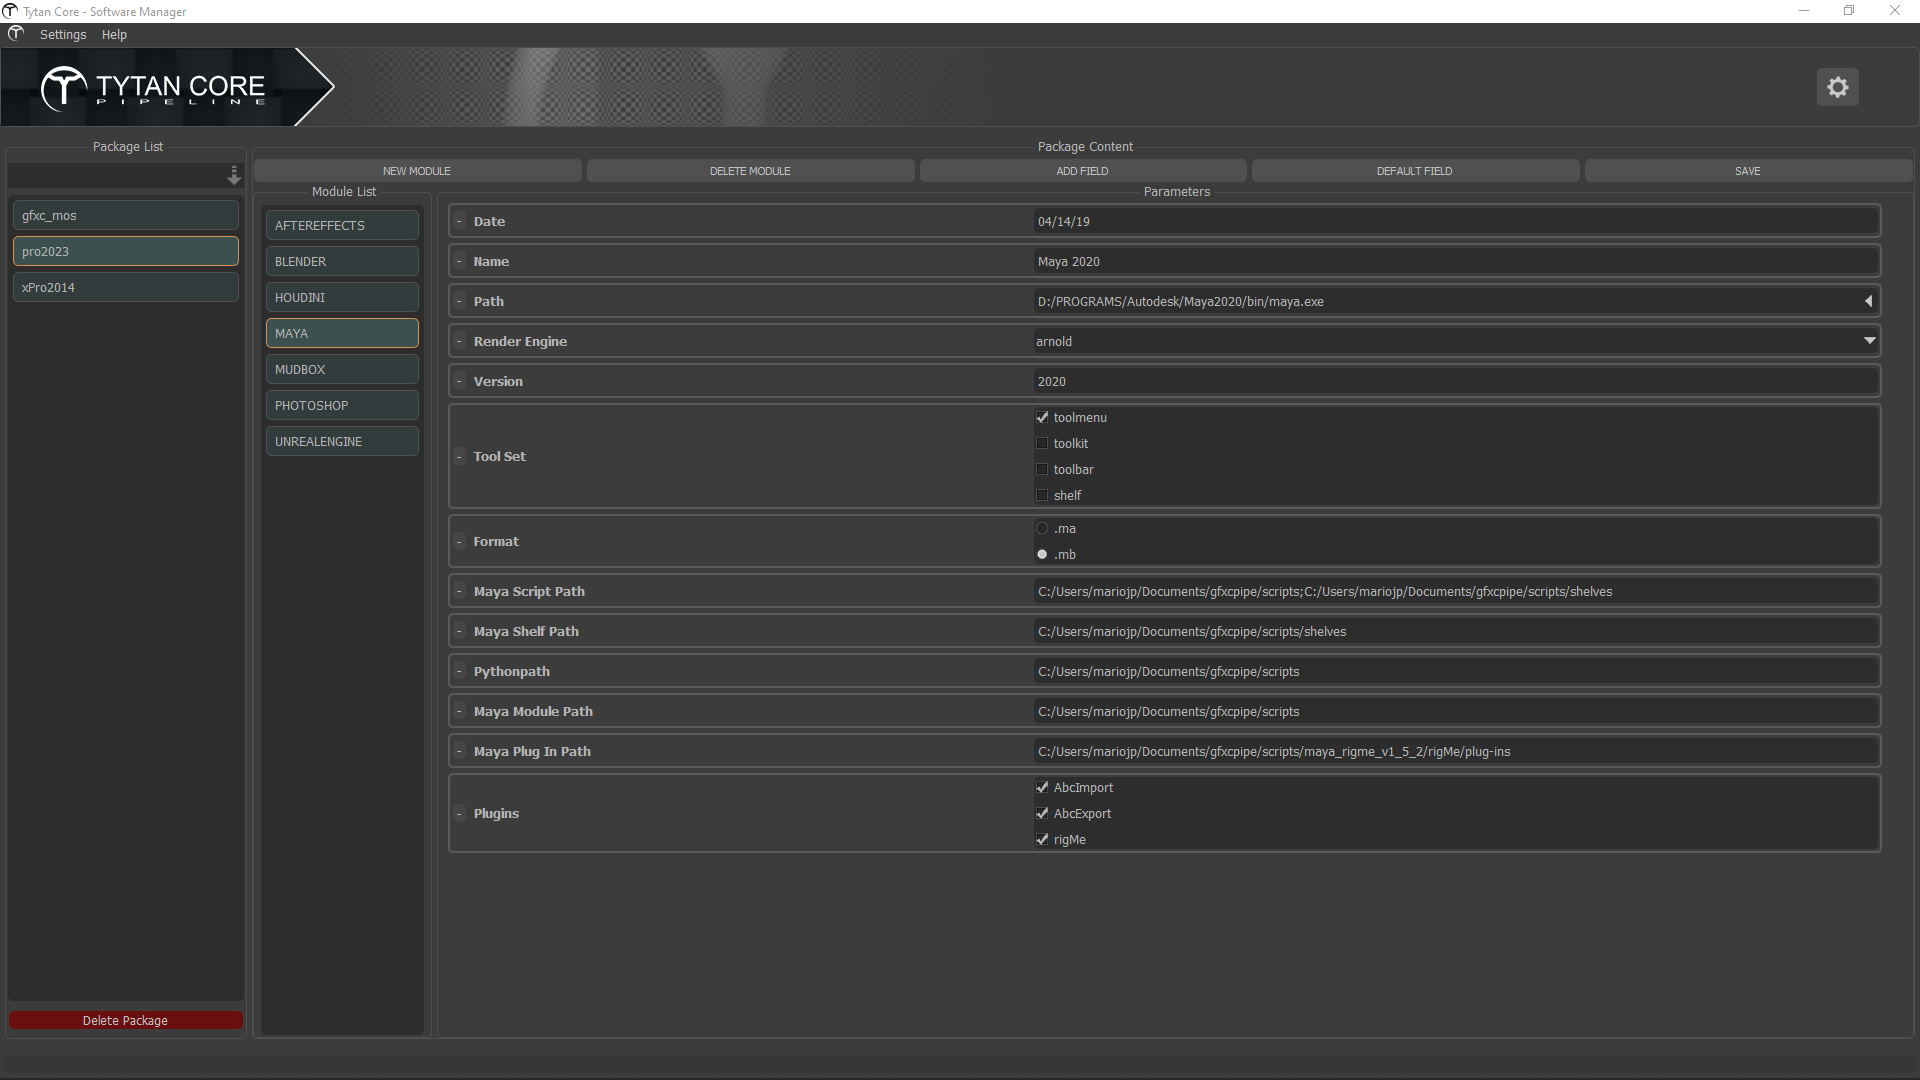Viewport: 1920px width, 1080px height.
Task: Select the HOUDINI module
Action: (x=342, y=297)
